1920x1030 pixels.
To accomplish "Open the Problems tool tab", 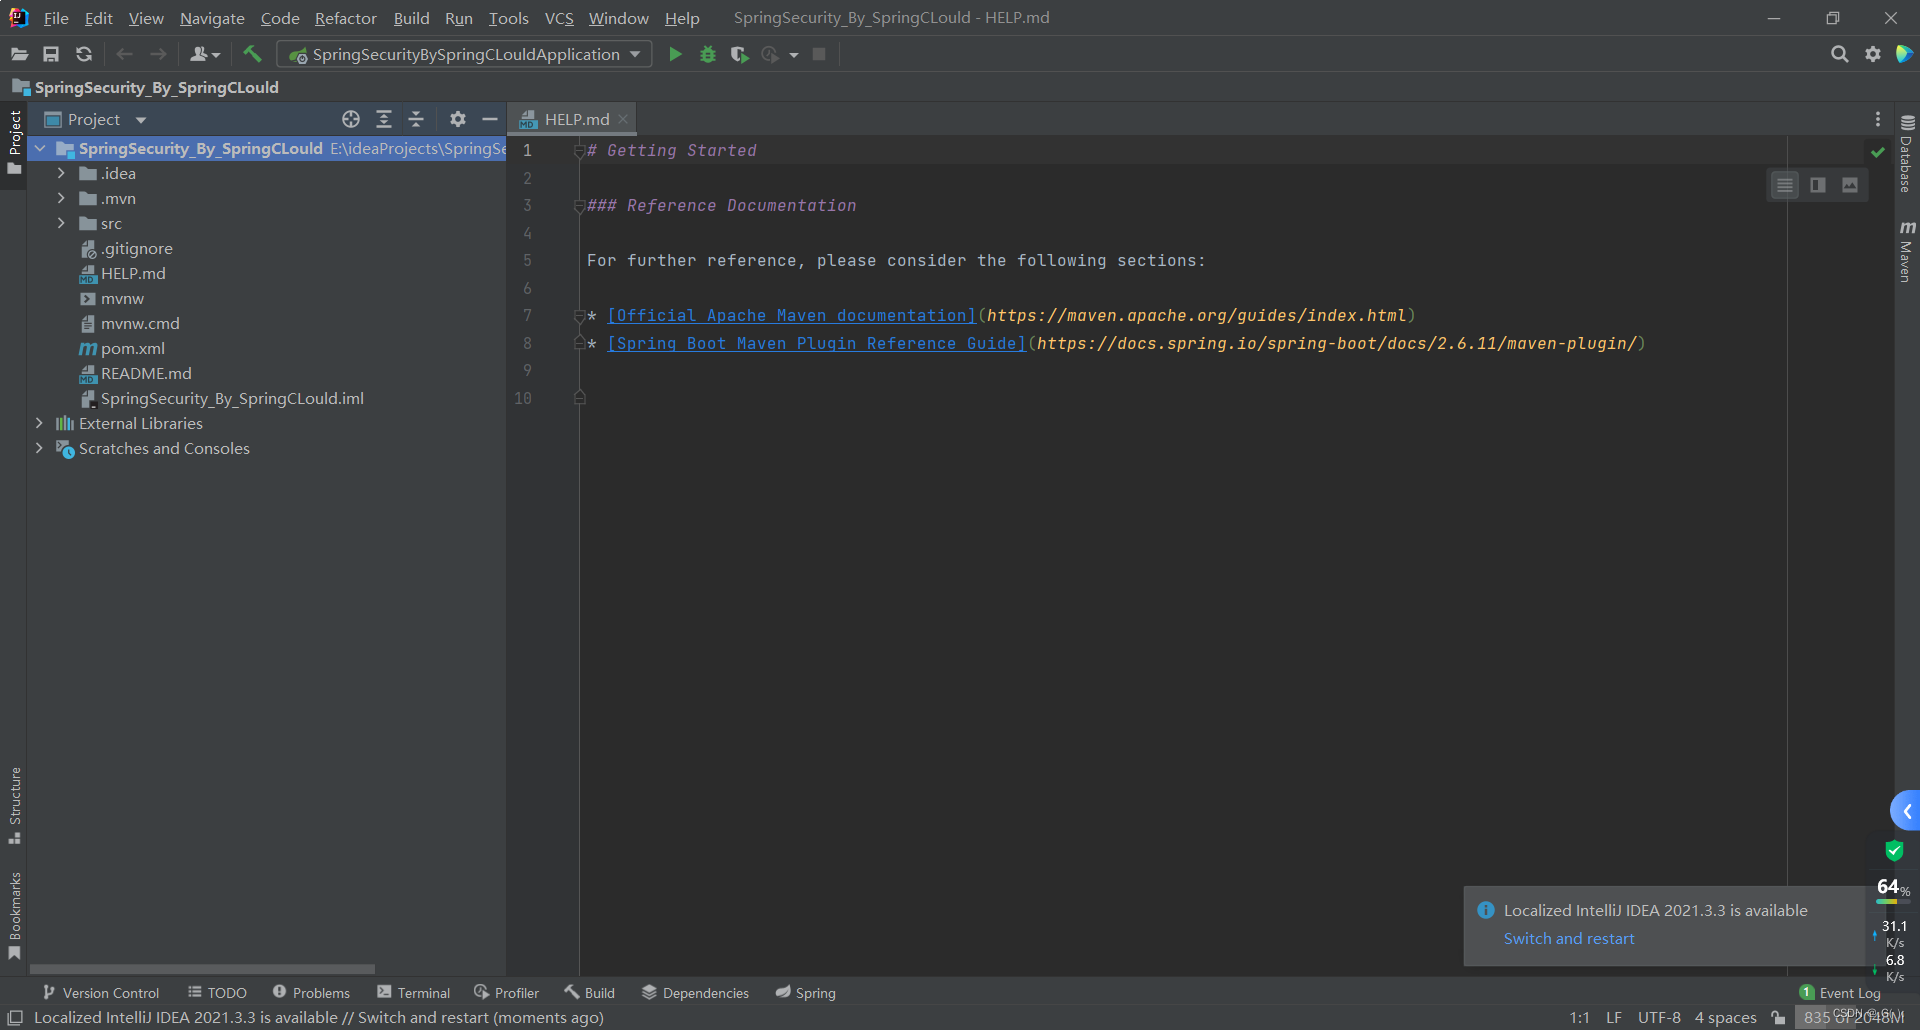I will (311, 992).
